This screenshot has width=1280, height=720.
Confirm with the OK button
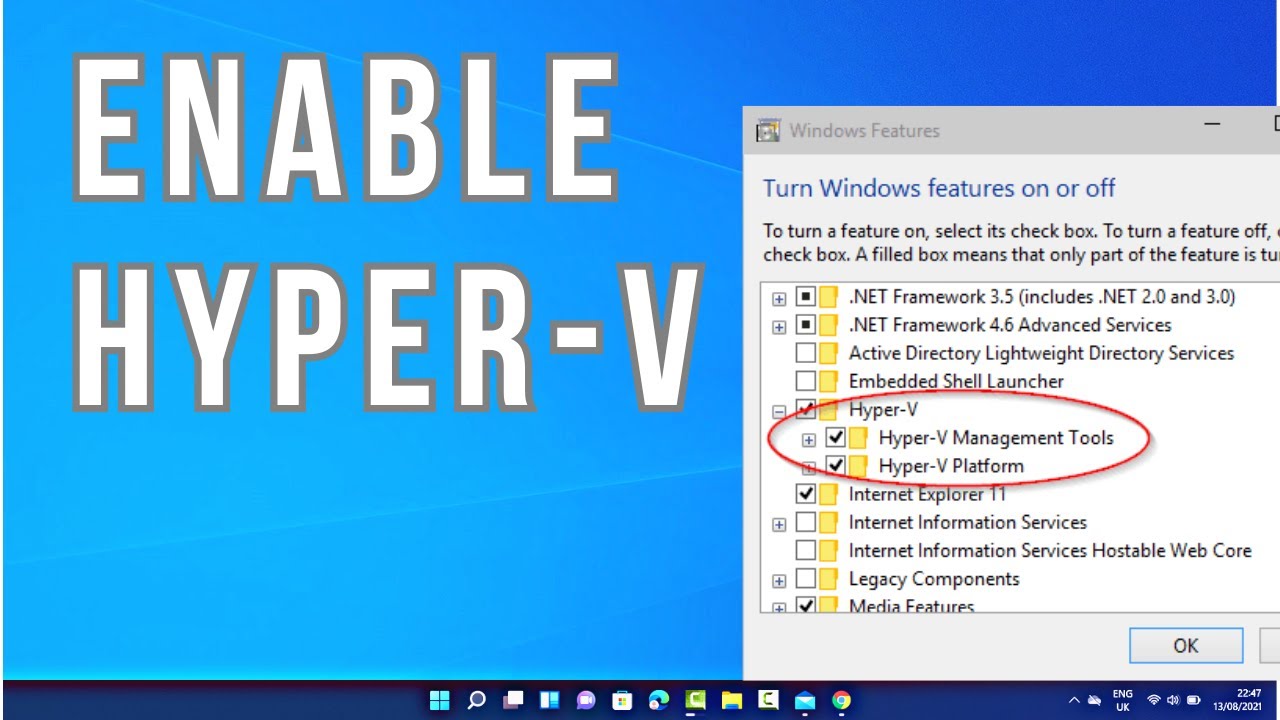tap(1186, 646)
